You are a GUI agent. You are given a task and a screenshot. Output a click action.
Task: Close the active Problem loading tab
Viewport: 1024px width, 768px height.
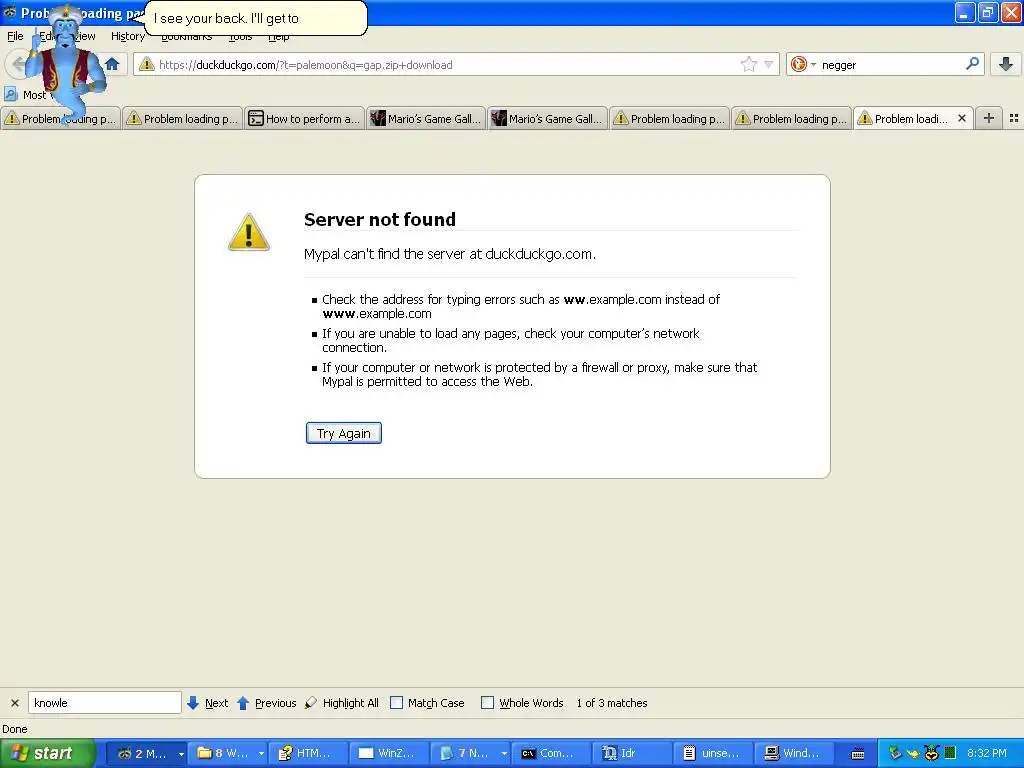point(961,118)
